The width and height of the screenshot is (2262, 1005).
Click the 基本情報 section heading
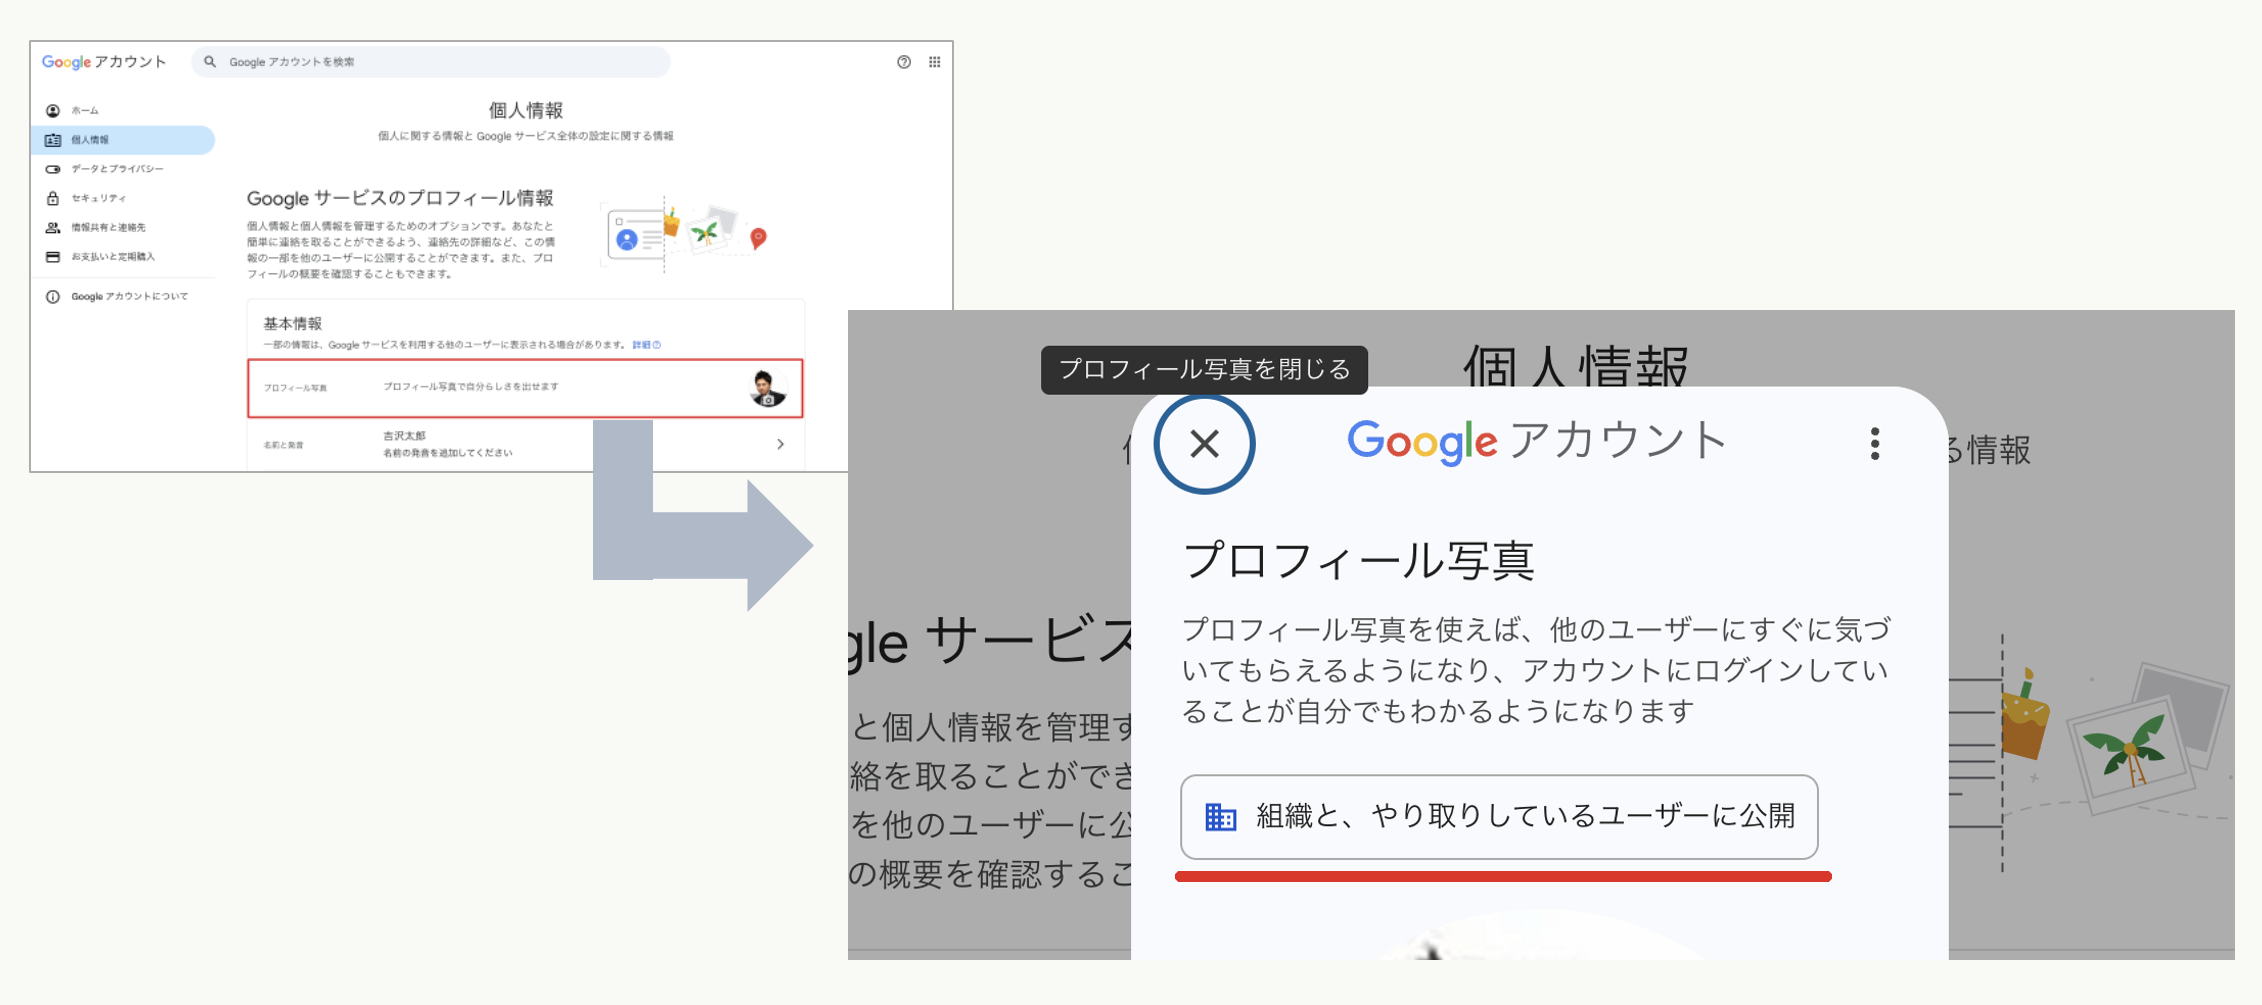click(x=293, y=324)
